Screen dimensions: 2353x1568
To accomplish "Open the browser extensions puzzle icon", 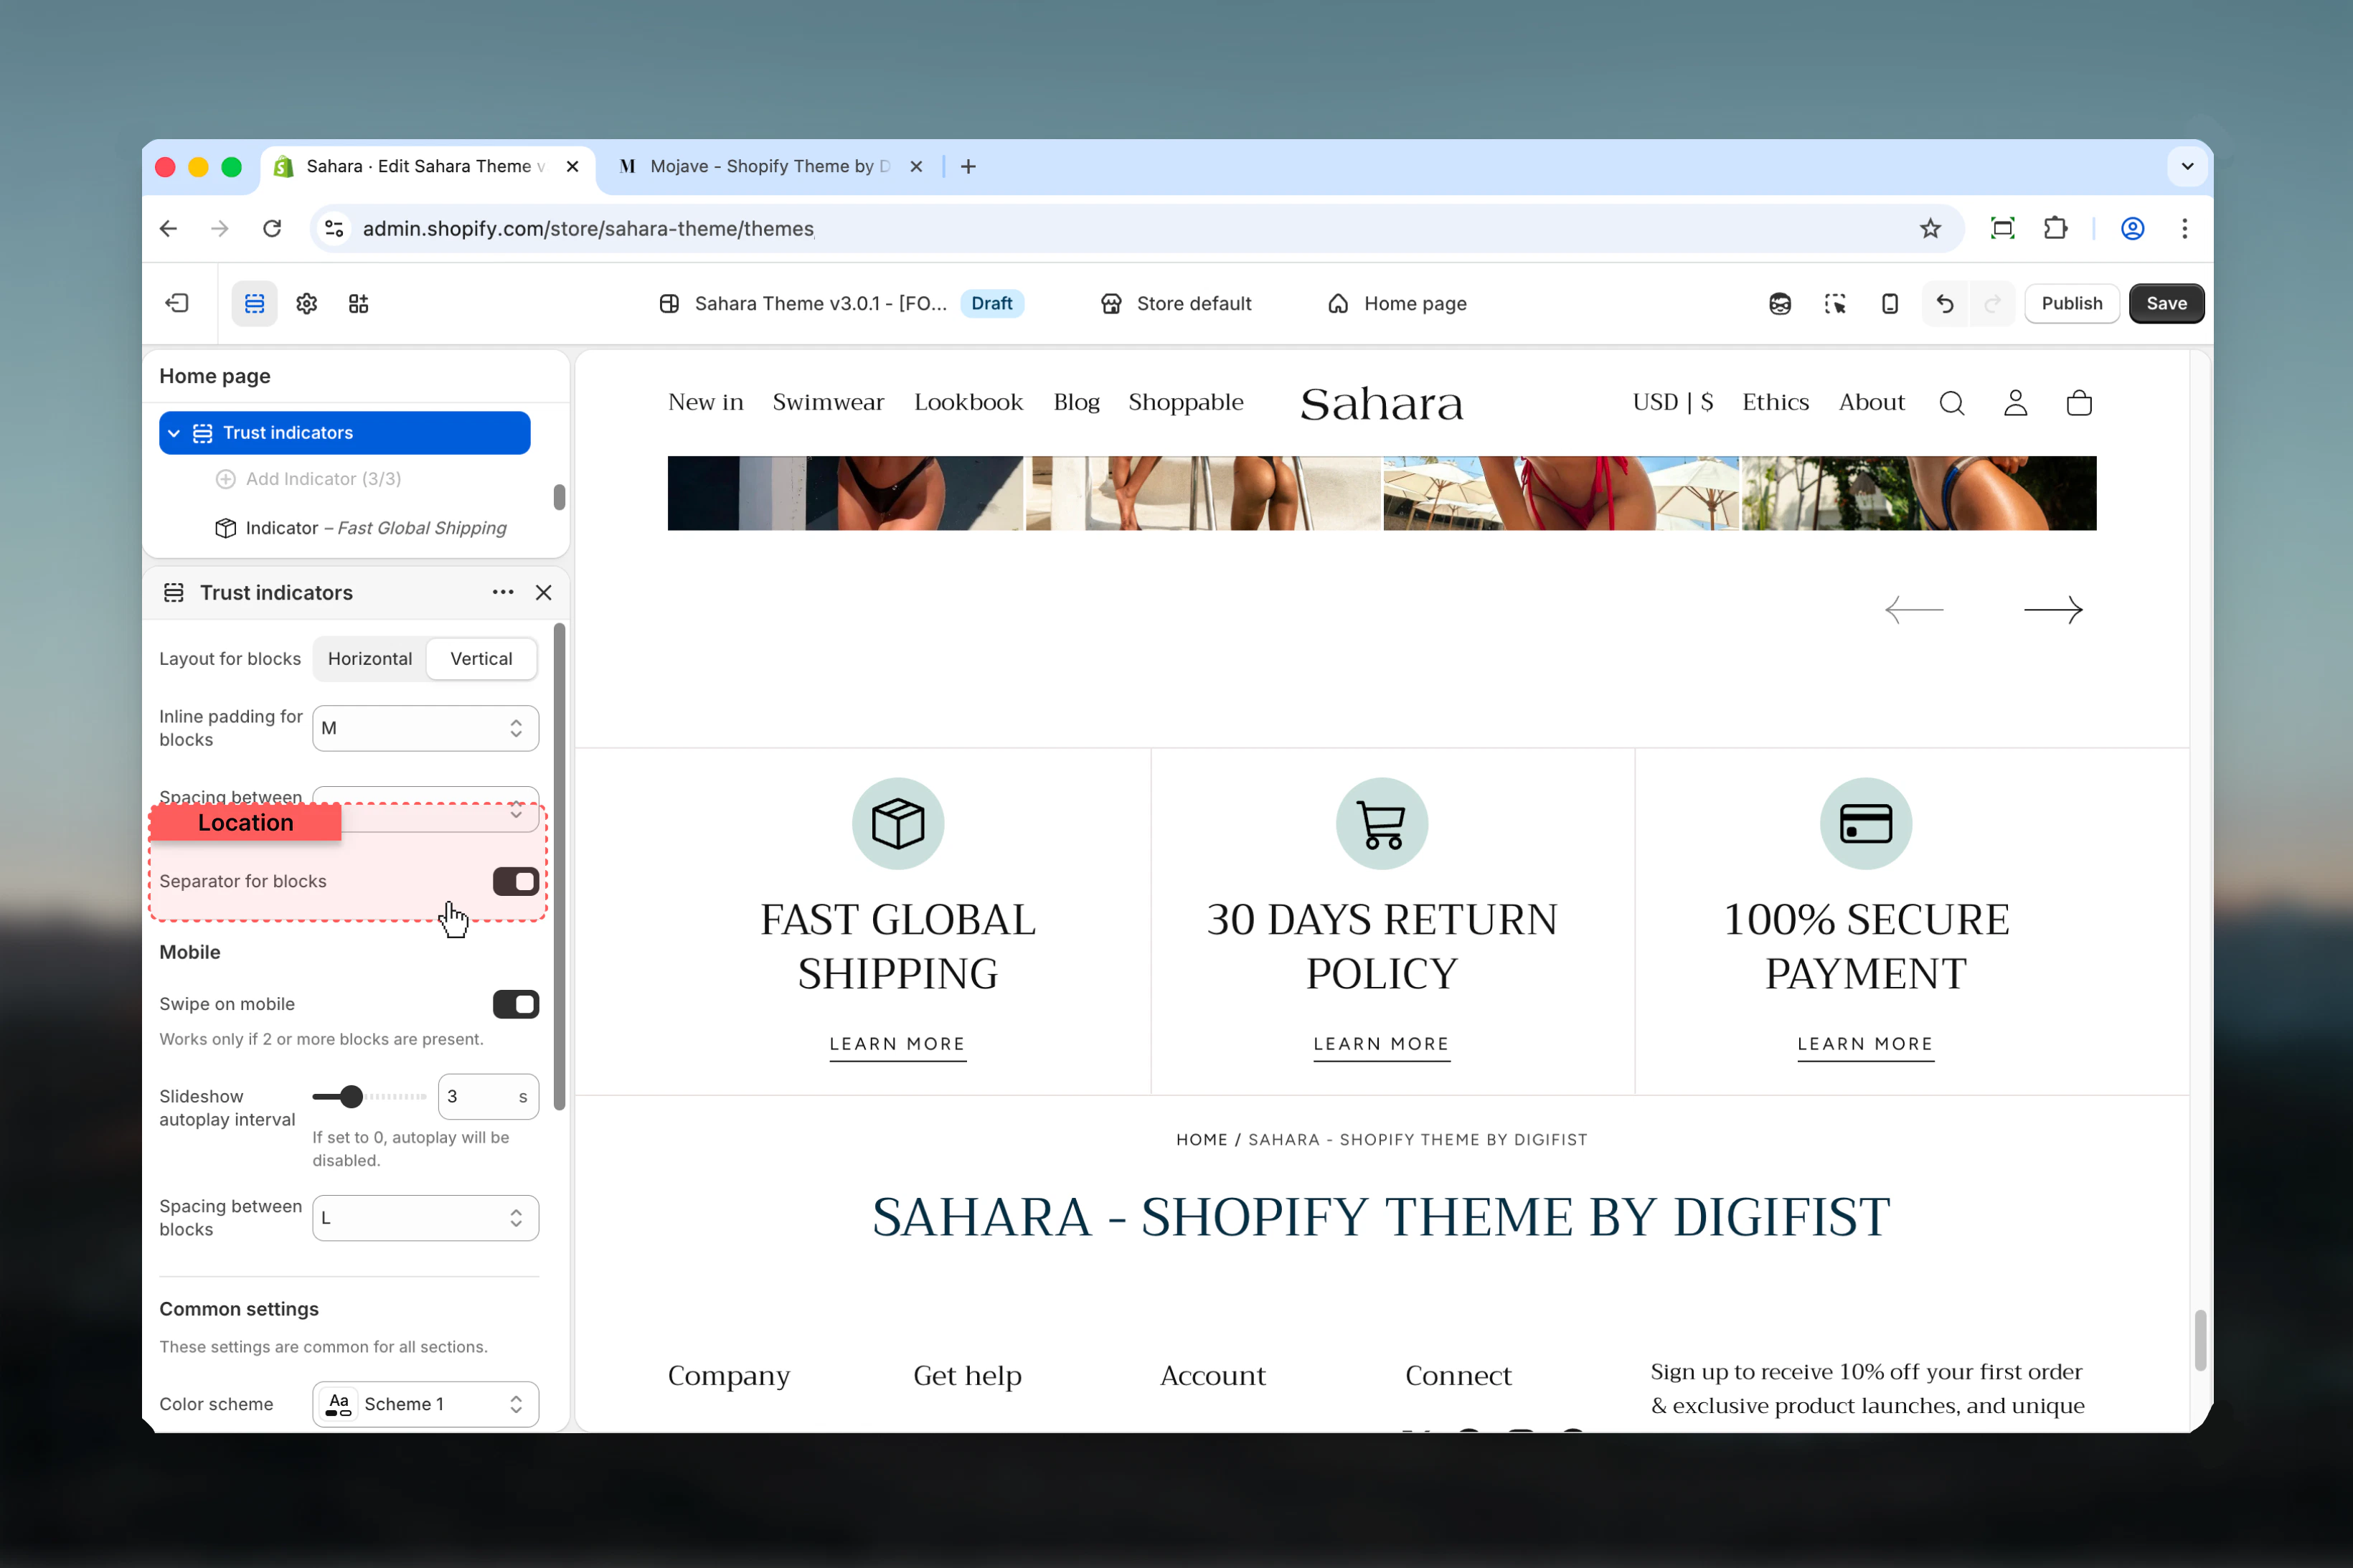I will coord(2055,229).
